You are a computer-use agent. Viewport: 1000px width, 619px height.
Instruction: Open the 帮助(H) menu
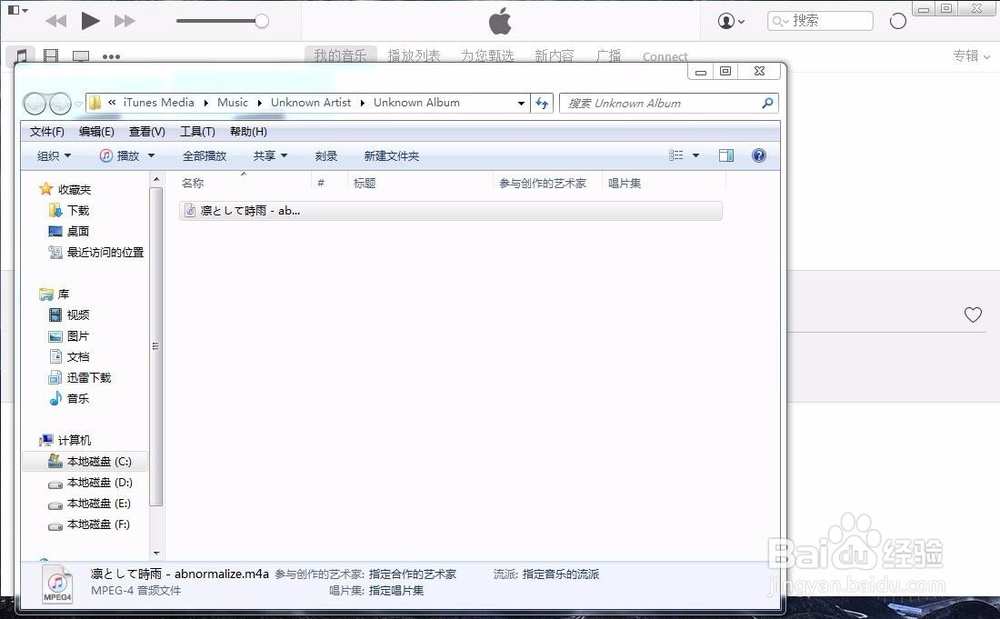[248, 132]
